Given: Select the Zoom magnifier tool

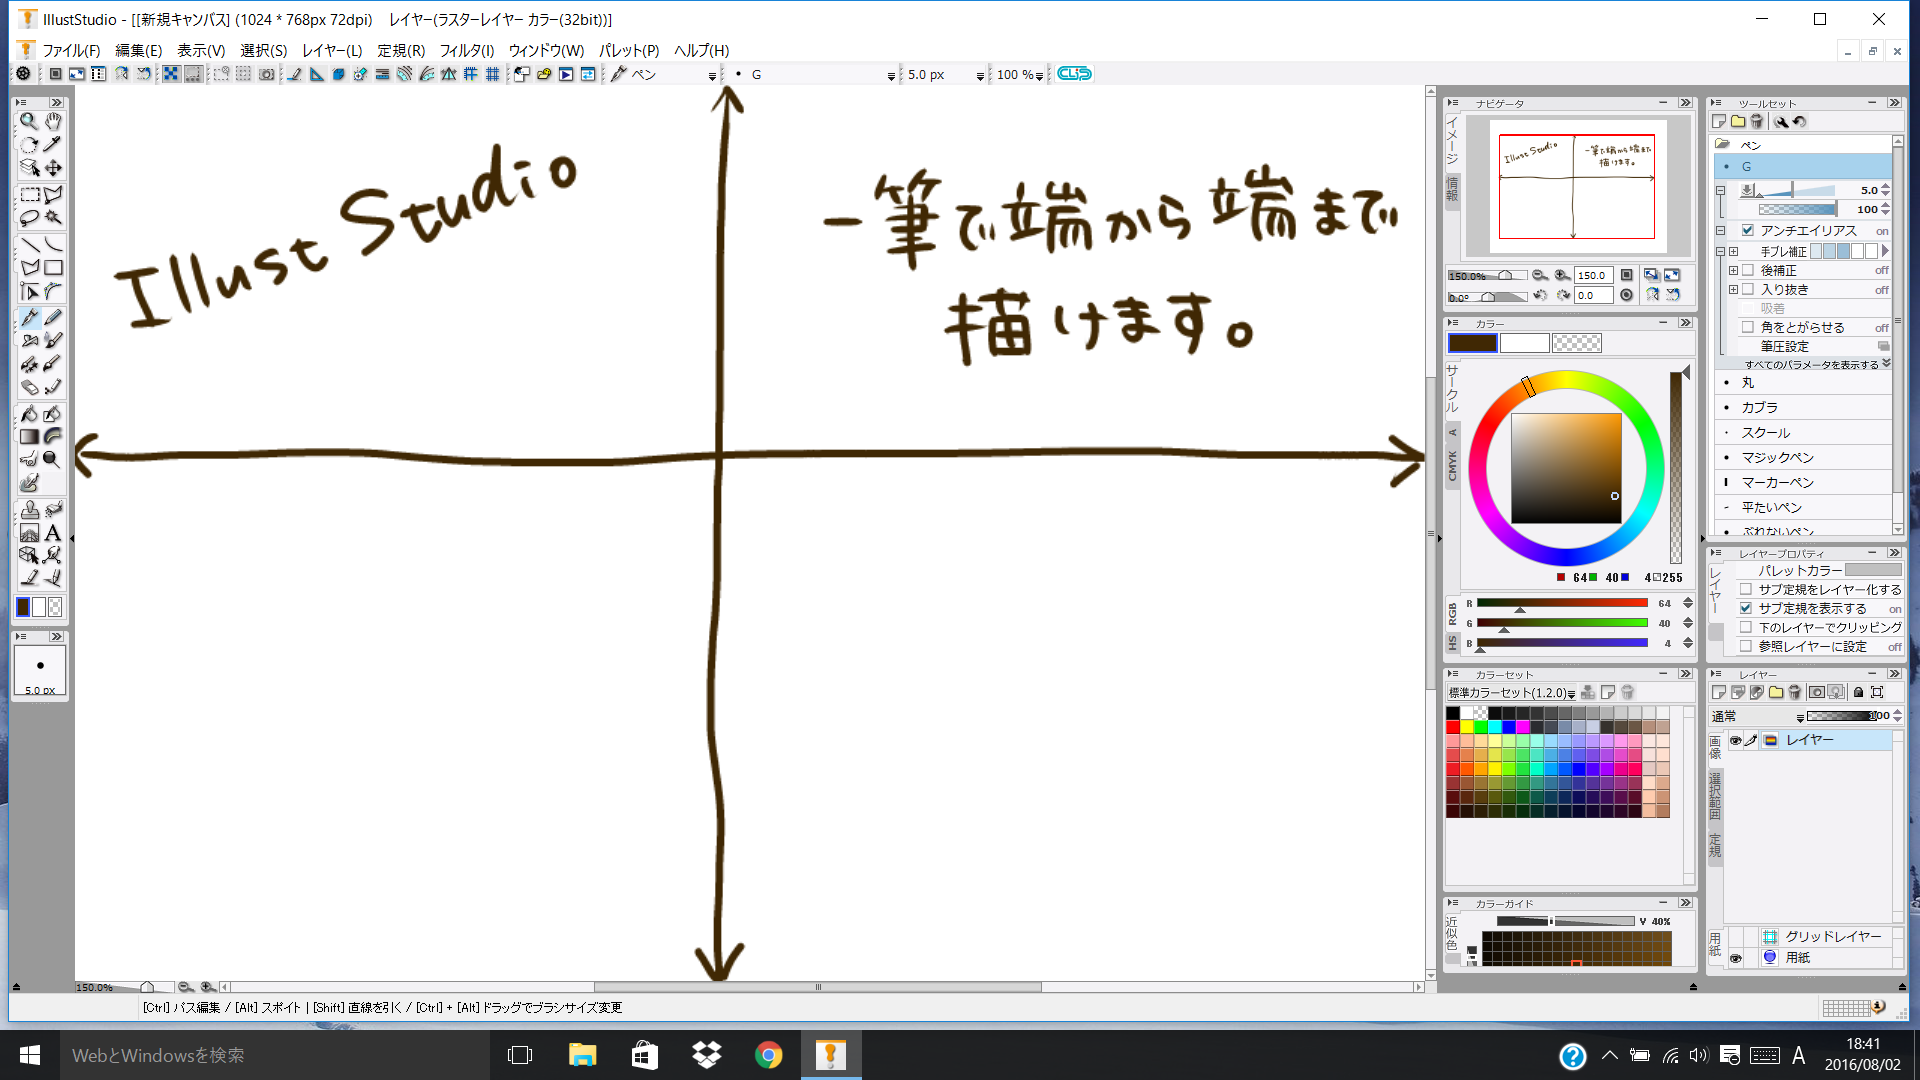Looking at the screenshot, I should coord(29,121).
